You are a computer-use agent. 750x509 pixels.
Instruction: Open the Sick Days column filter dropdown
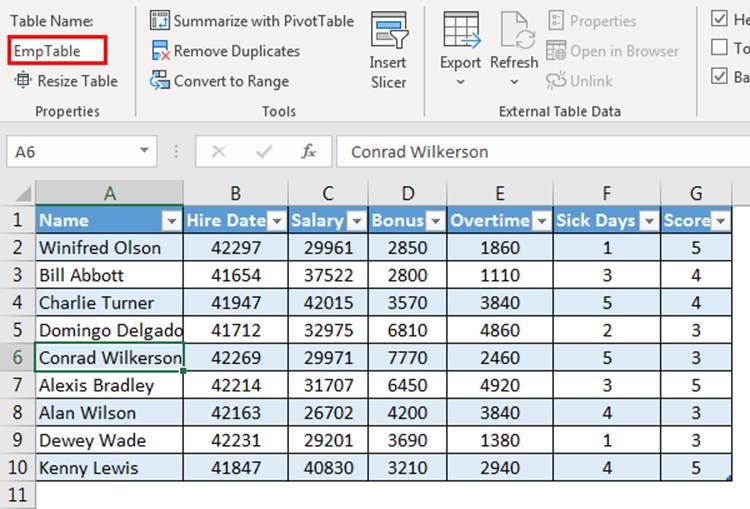[x=649, y=221]
